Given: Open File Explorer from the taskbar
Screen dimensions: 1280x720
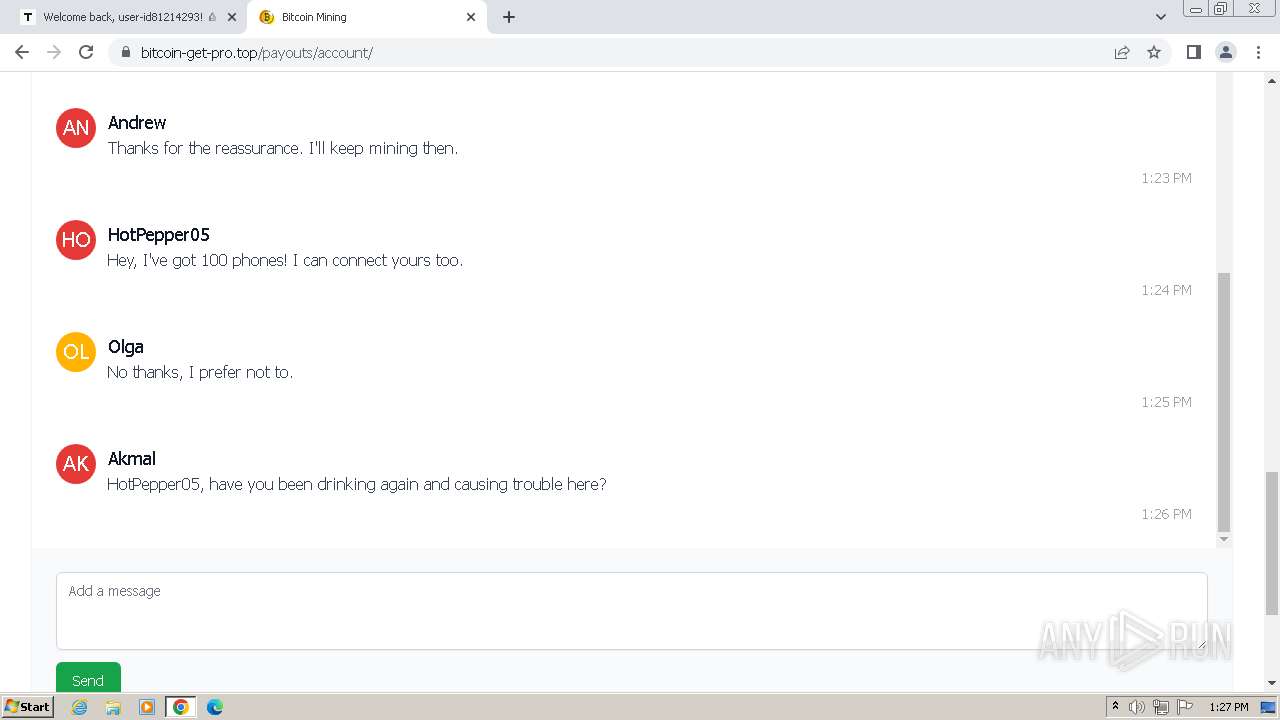Looking at the screenshot, I should pos(113,707).
